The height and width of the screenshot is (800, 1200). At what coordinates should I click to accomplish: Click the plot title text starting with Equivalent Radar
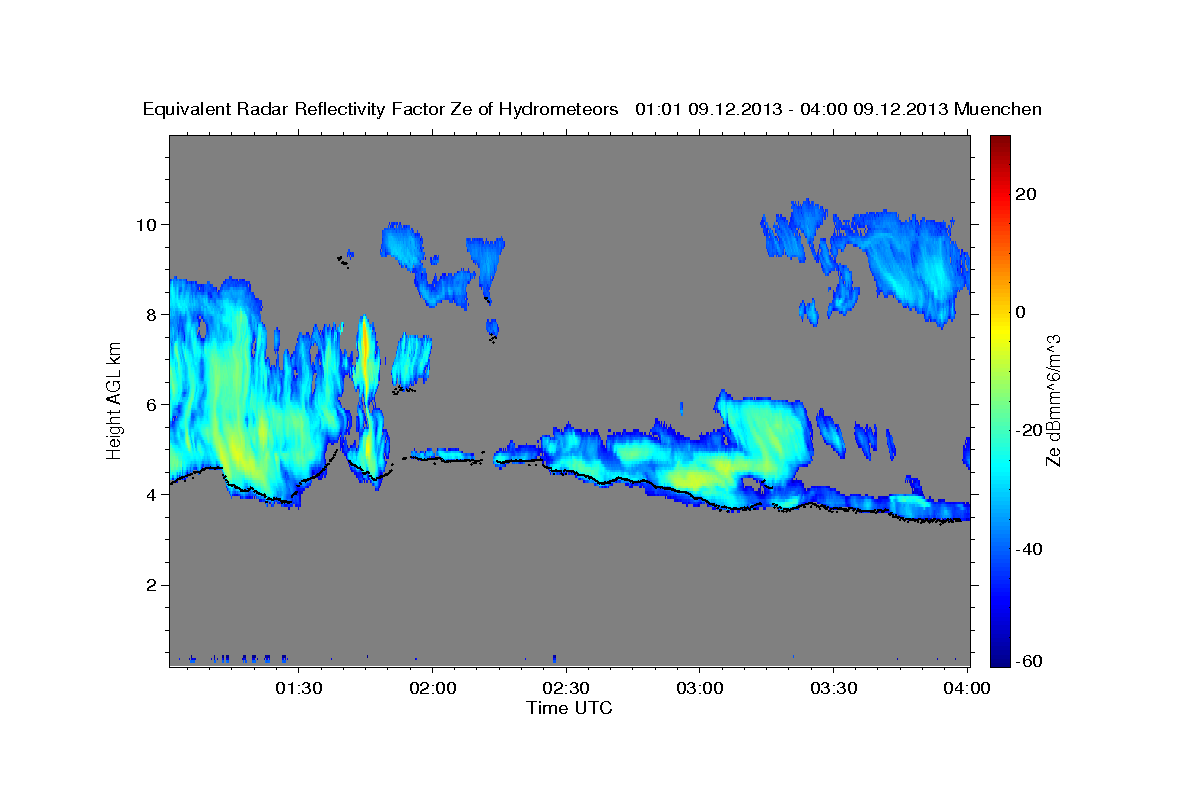pyautogui.click(x=592, y=110)
